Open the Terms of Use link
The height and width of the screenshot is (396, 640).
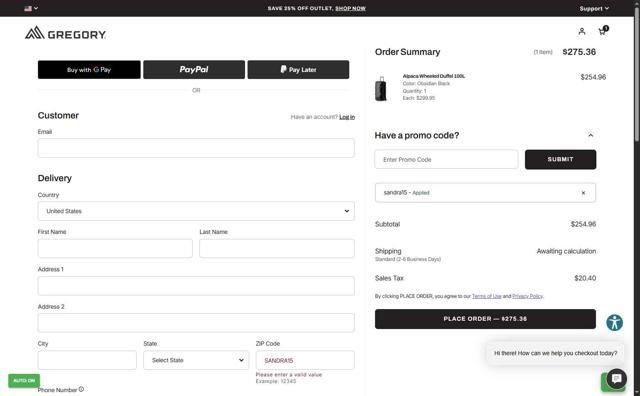coord(487,296)
